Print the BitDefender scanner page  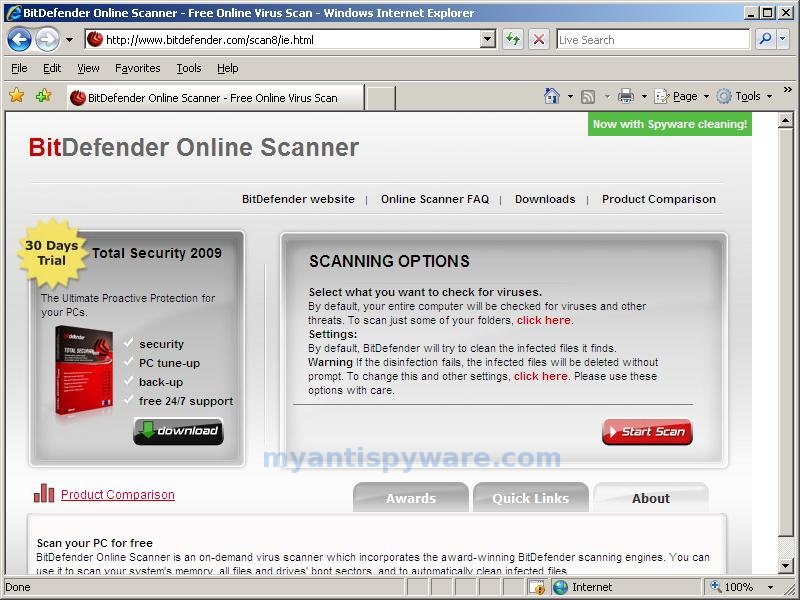(625, 96)
